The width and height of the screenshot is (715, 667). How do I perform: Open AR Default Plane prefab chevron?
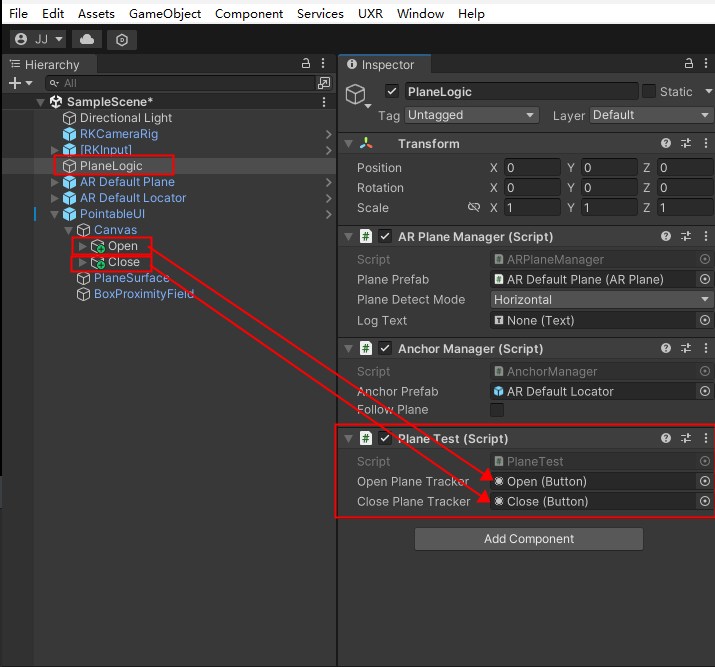coord(328,182)
